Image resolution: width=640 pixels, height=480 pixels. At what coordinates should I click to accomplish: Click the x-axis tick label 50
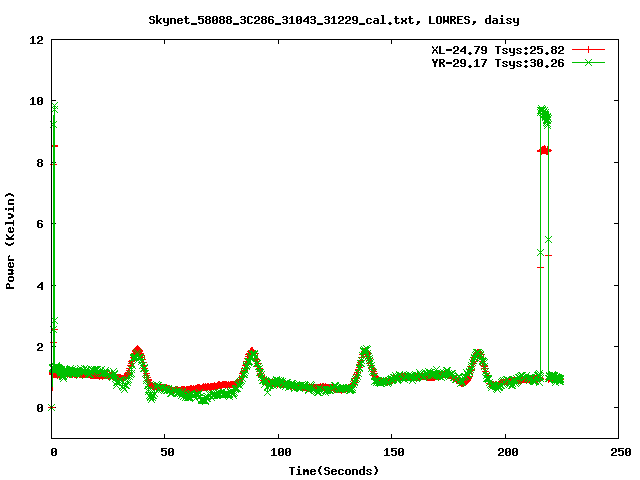[167, 452]
